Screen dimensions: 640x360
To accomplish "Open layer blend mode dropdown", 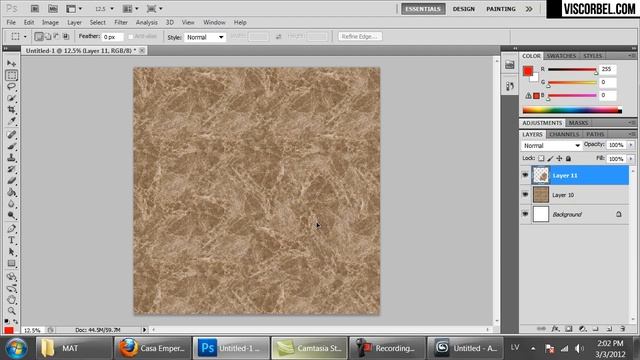I will click(x=551, y=145).
